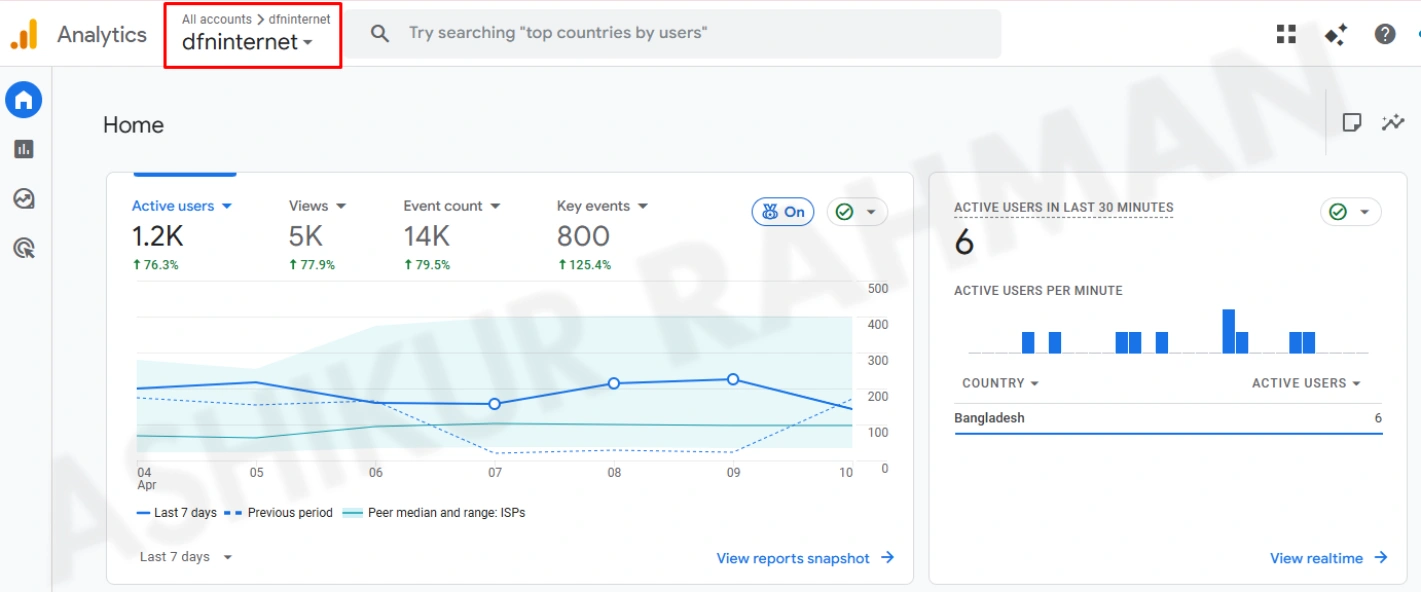This screenshot has width=1421, height=592.
Task: Open View realtime link
Action: [1329, 558]
